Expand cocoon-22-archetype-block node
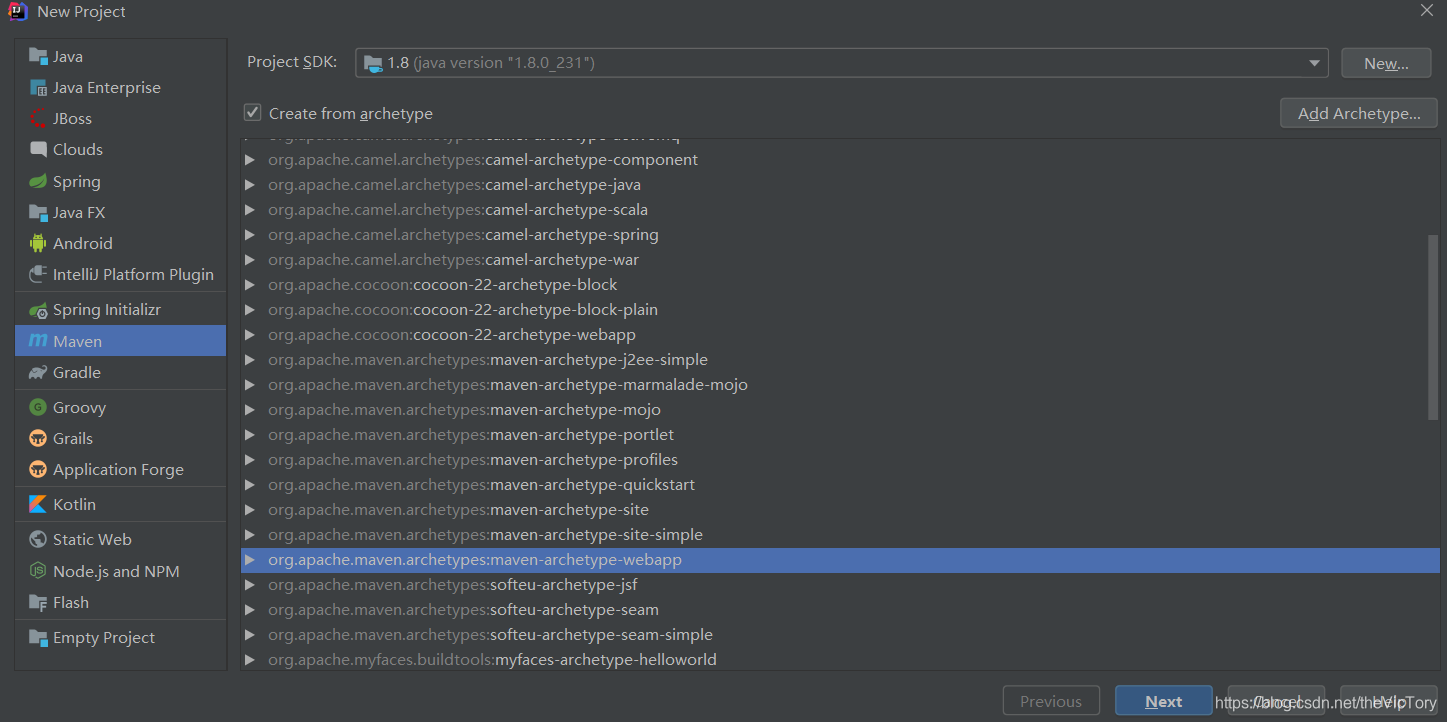Image resolution: width=1447 pixels, height=722 pixels. click(x=249, y=285)
